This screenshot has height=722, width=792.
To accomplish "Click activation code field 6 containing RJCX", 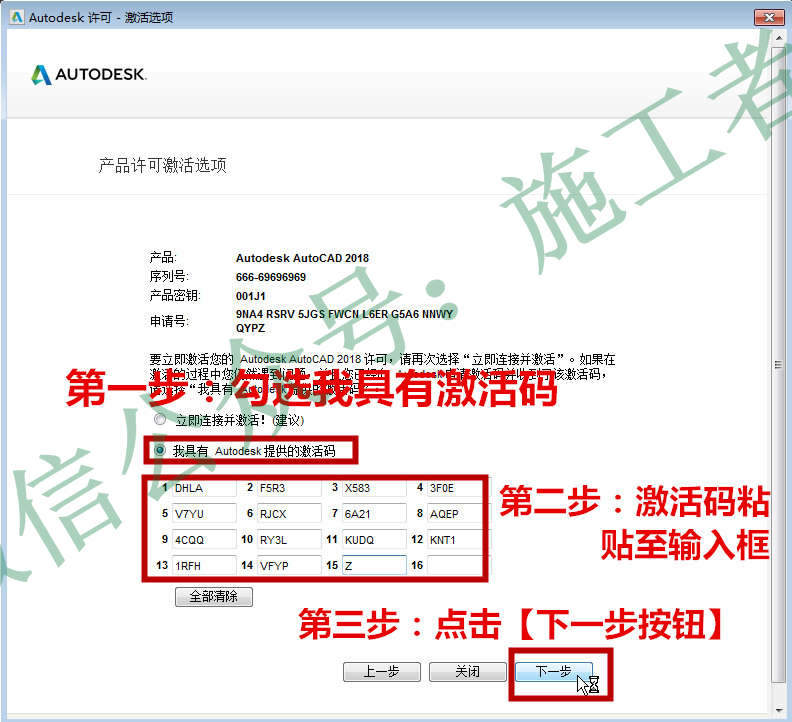I will click(x=289, y=513).
